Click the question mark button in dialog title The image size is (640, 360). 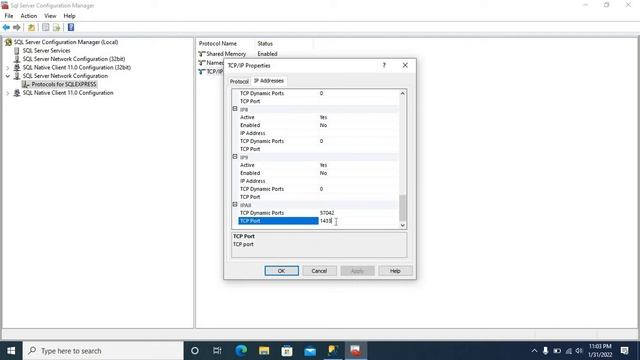[384, 65]
